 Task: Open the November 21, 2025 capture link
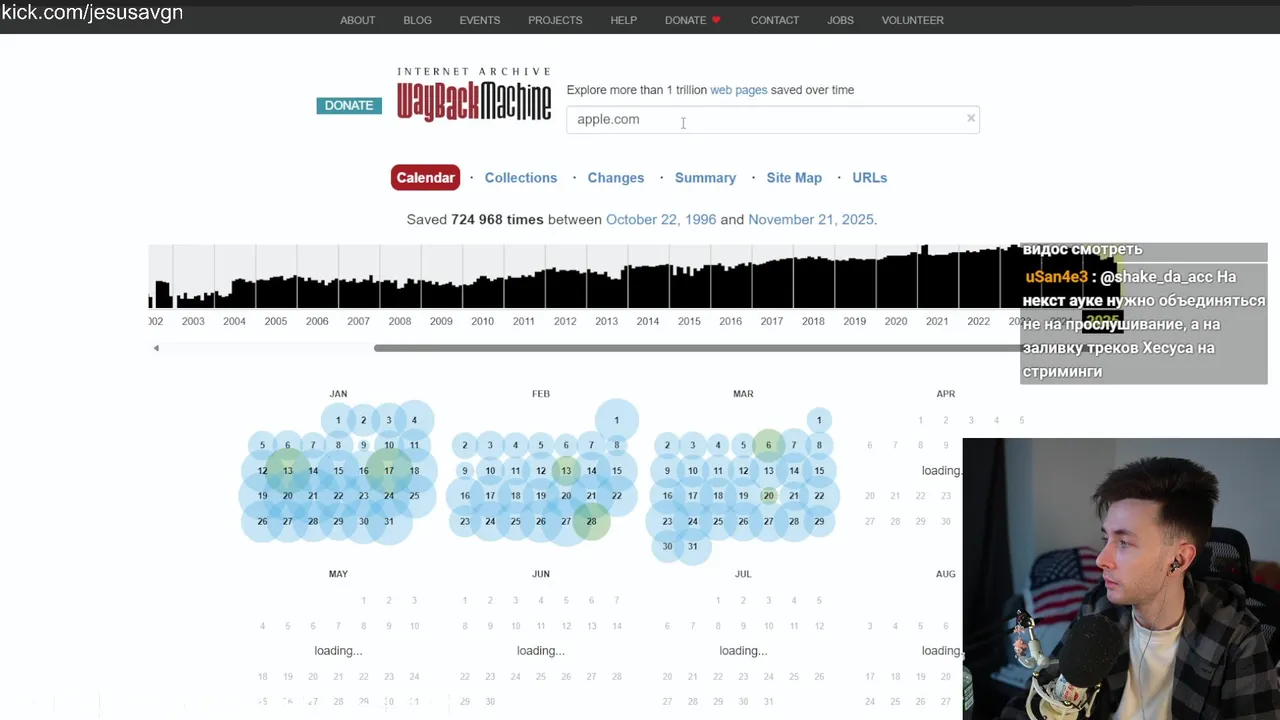tap(812, 220)
